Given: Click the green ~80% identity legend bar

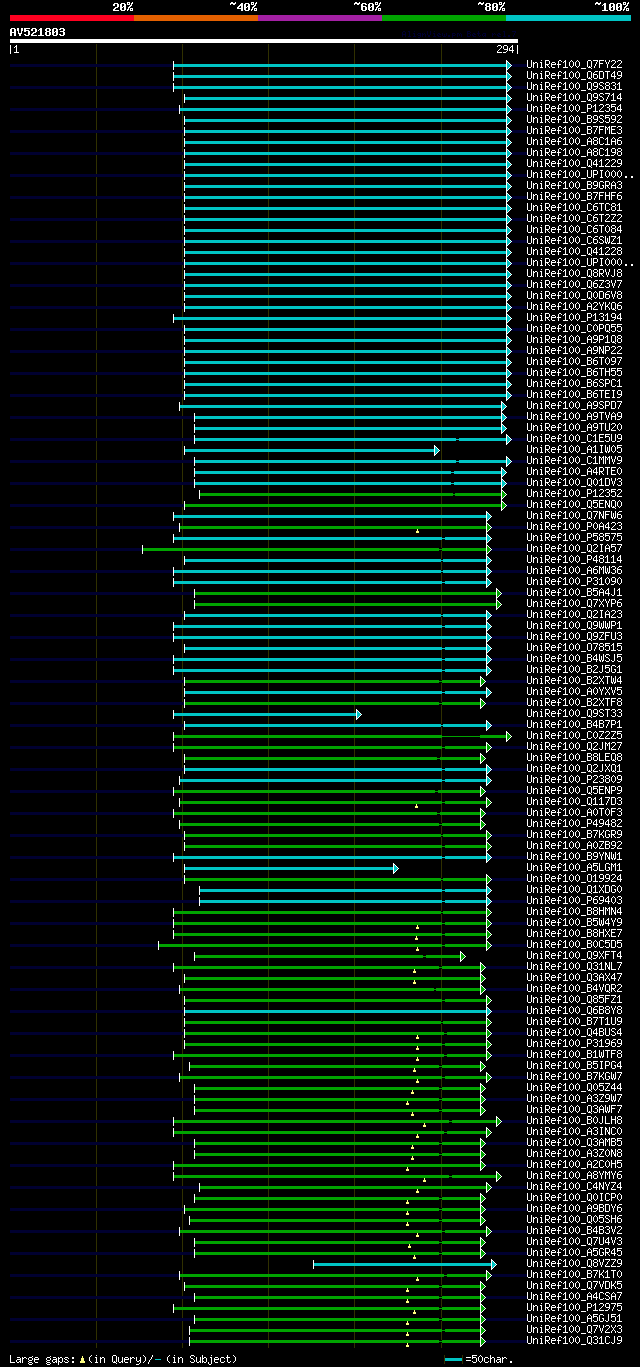Looking at the screenshot, I should 444,18.
